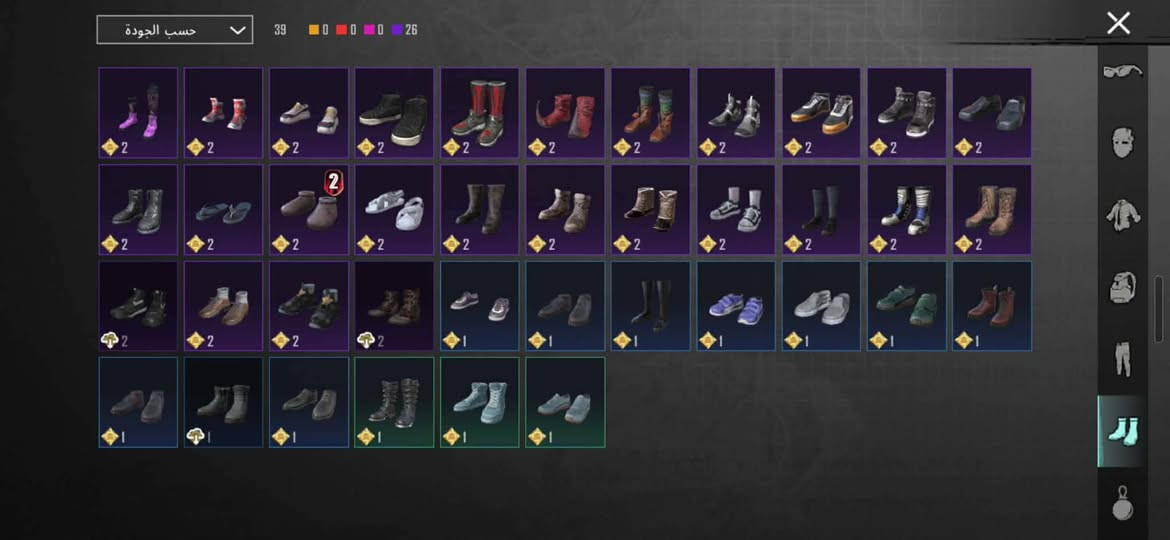Select the blue flip-flops item
Viewport: 1170px width, 540px height.
(x=223, y=210)
